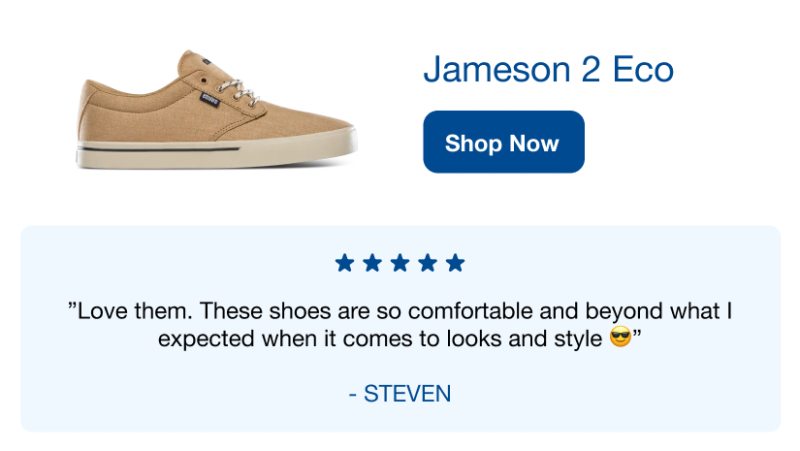
Task: Click the word Eco in the title
Action: (643, 69)
